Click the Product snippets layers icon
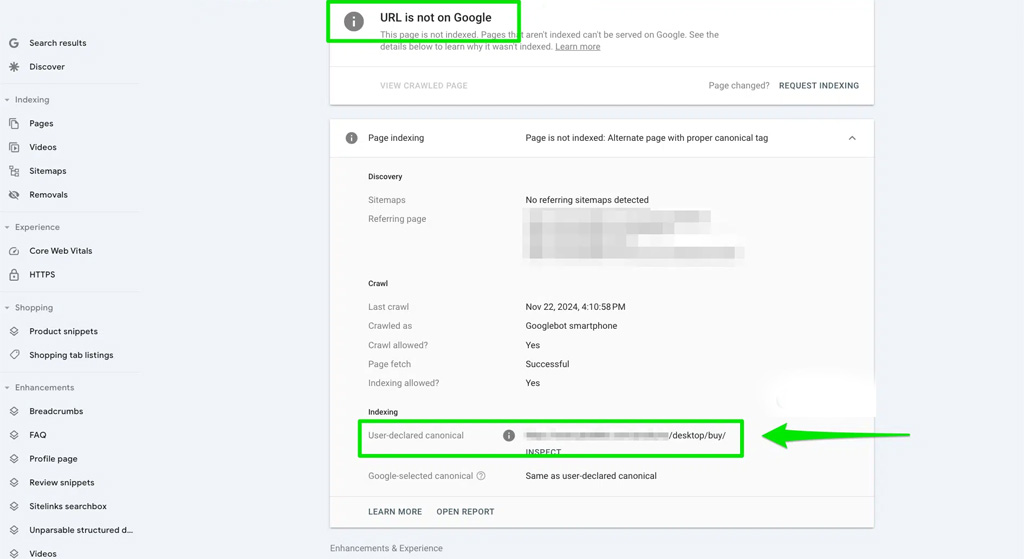This screenshot has width=1024, height=559. coord(14,332)
